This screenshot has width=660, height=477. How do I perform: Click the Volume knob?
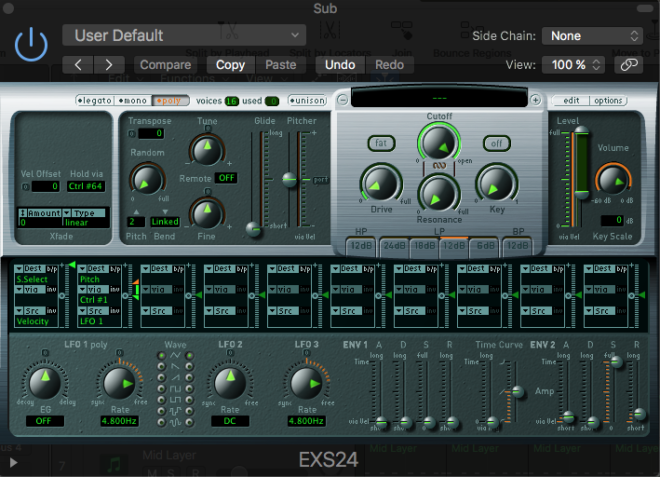(x=612, y=179)
